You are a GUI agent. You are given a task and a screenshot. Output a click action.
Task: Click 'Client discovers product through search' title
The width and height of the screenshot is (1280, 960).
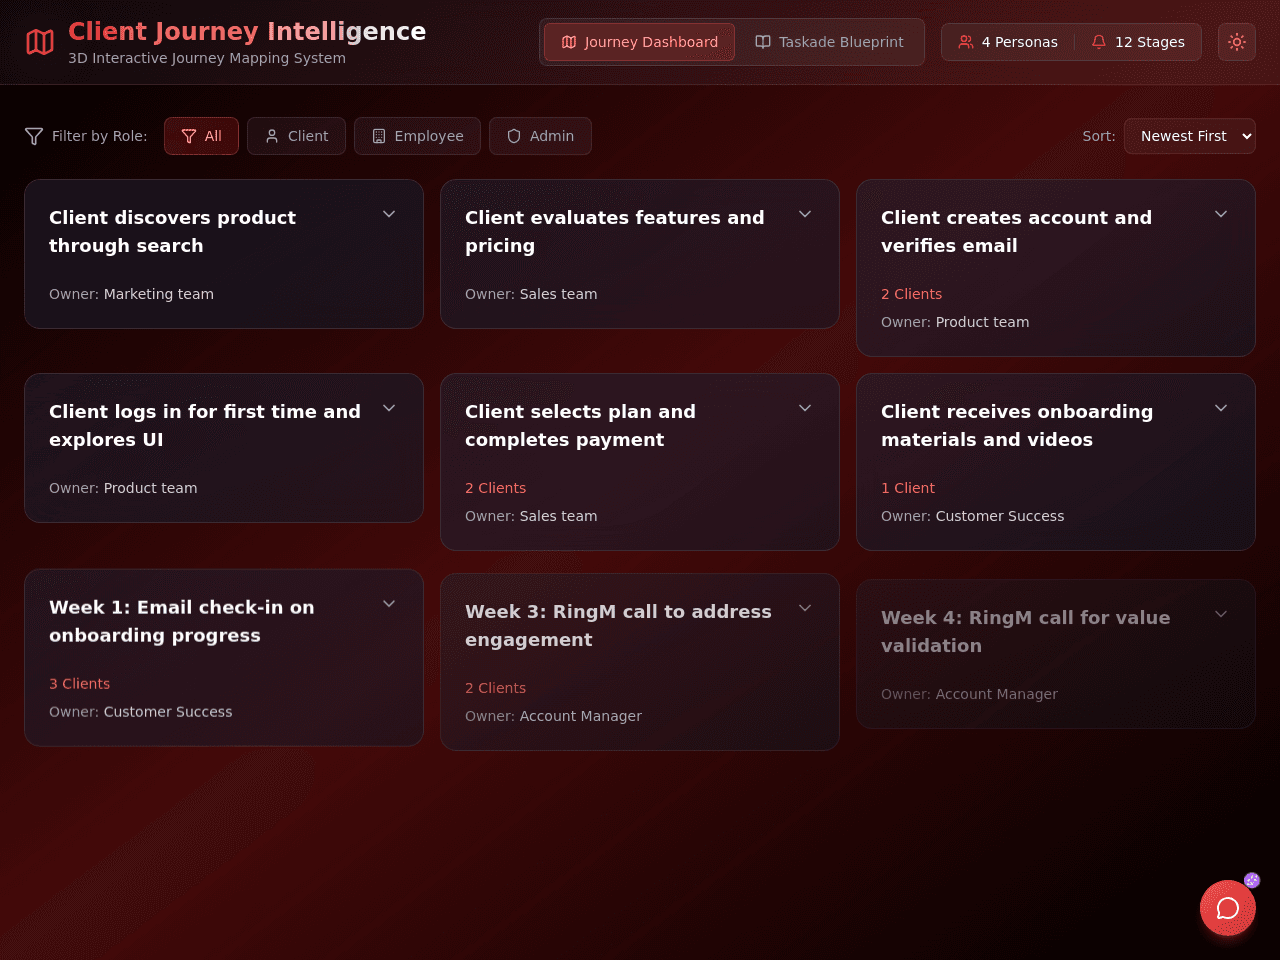tap(172, 232)
